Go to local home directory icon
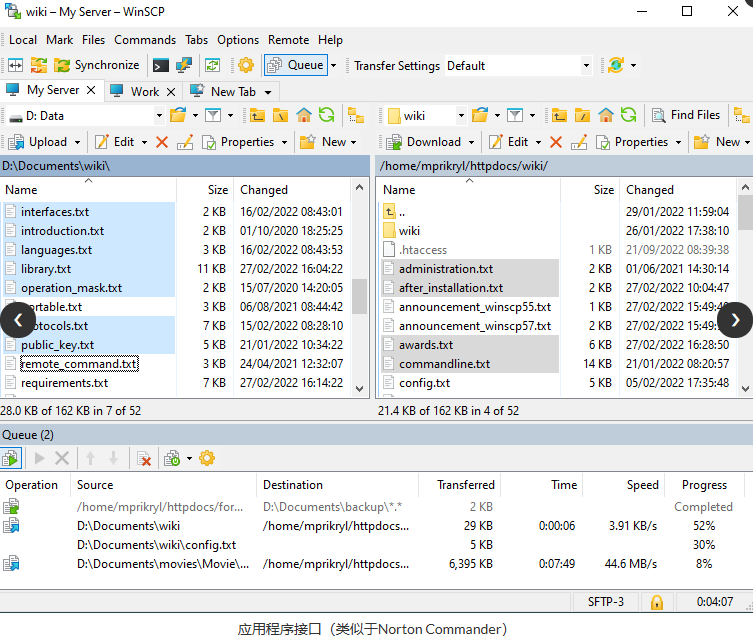Image resolution: width=753 pixels, height=641 pixels. (304, 116)
